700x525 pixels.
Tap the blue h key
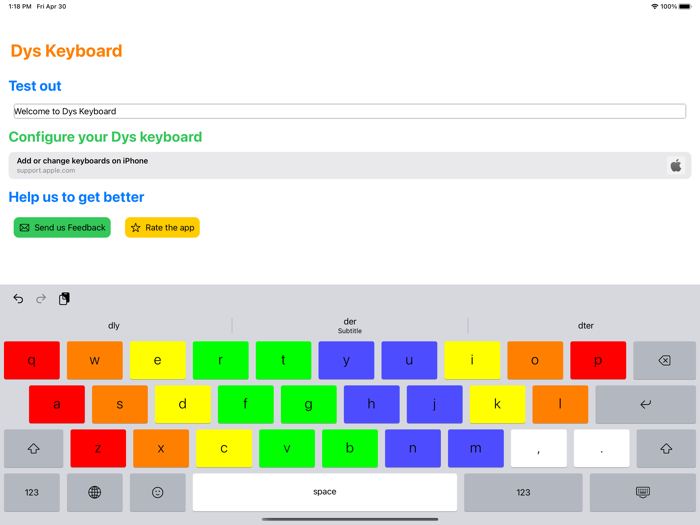(371, 404)
